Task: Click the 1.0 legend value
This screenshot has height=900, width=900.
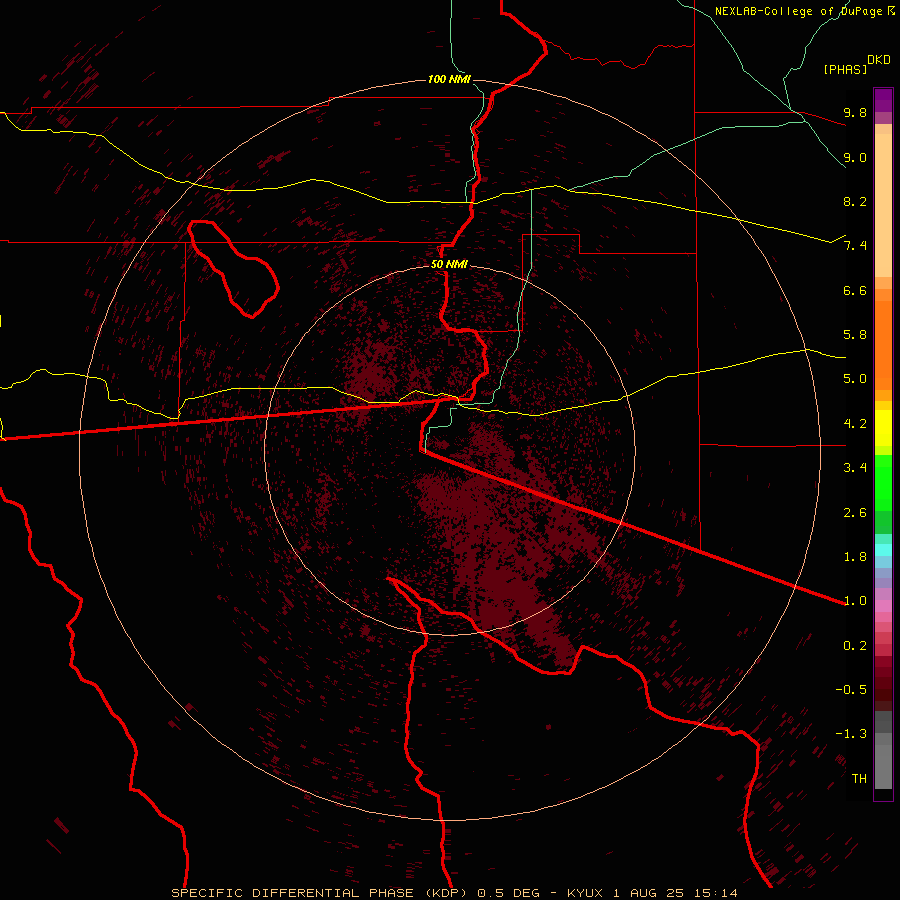Action: point(855,601)
